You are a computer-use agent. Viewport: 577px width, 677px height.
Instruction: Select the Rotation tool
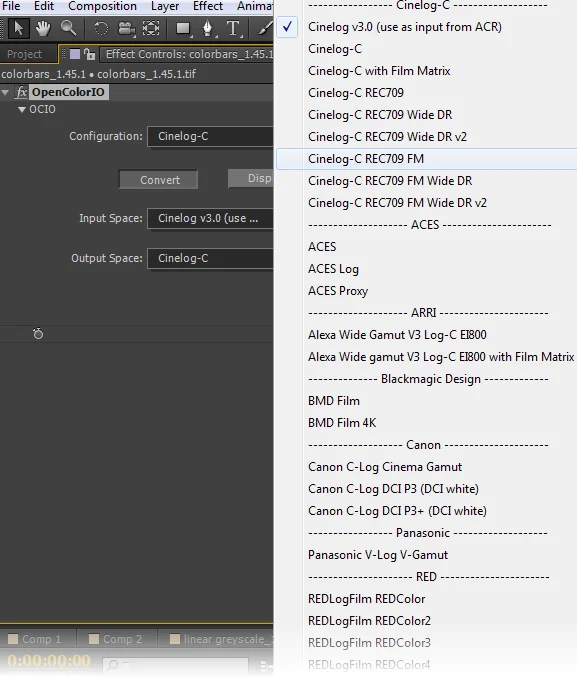tap(101, 28)
